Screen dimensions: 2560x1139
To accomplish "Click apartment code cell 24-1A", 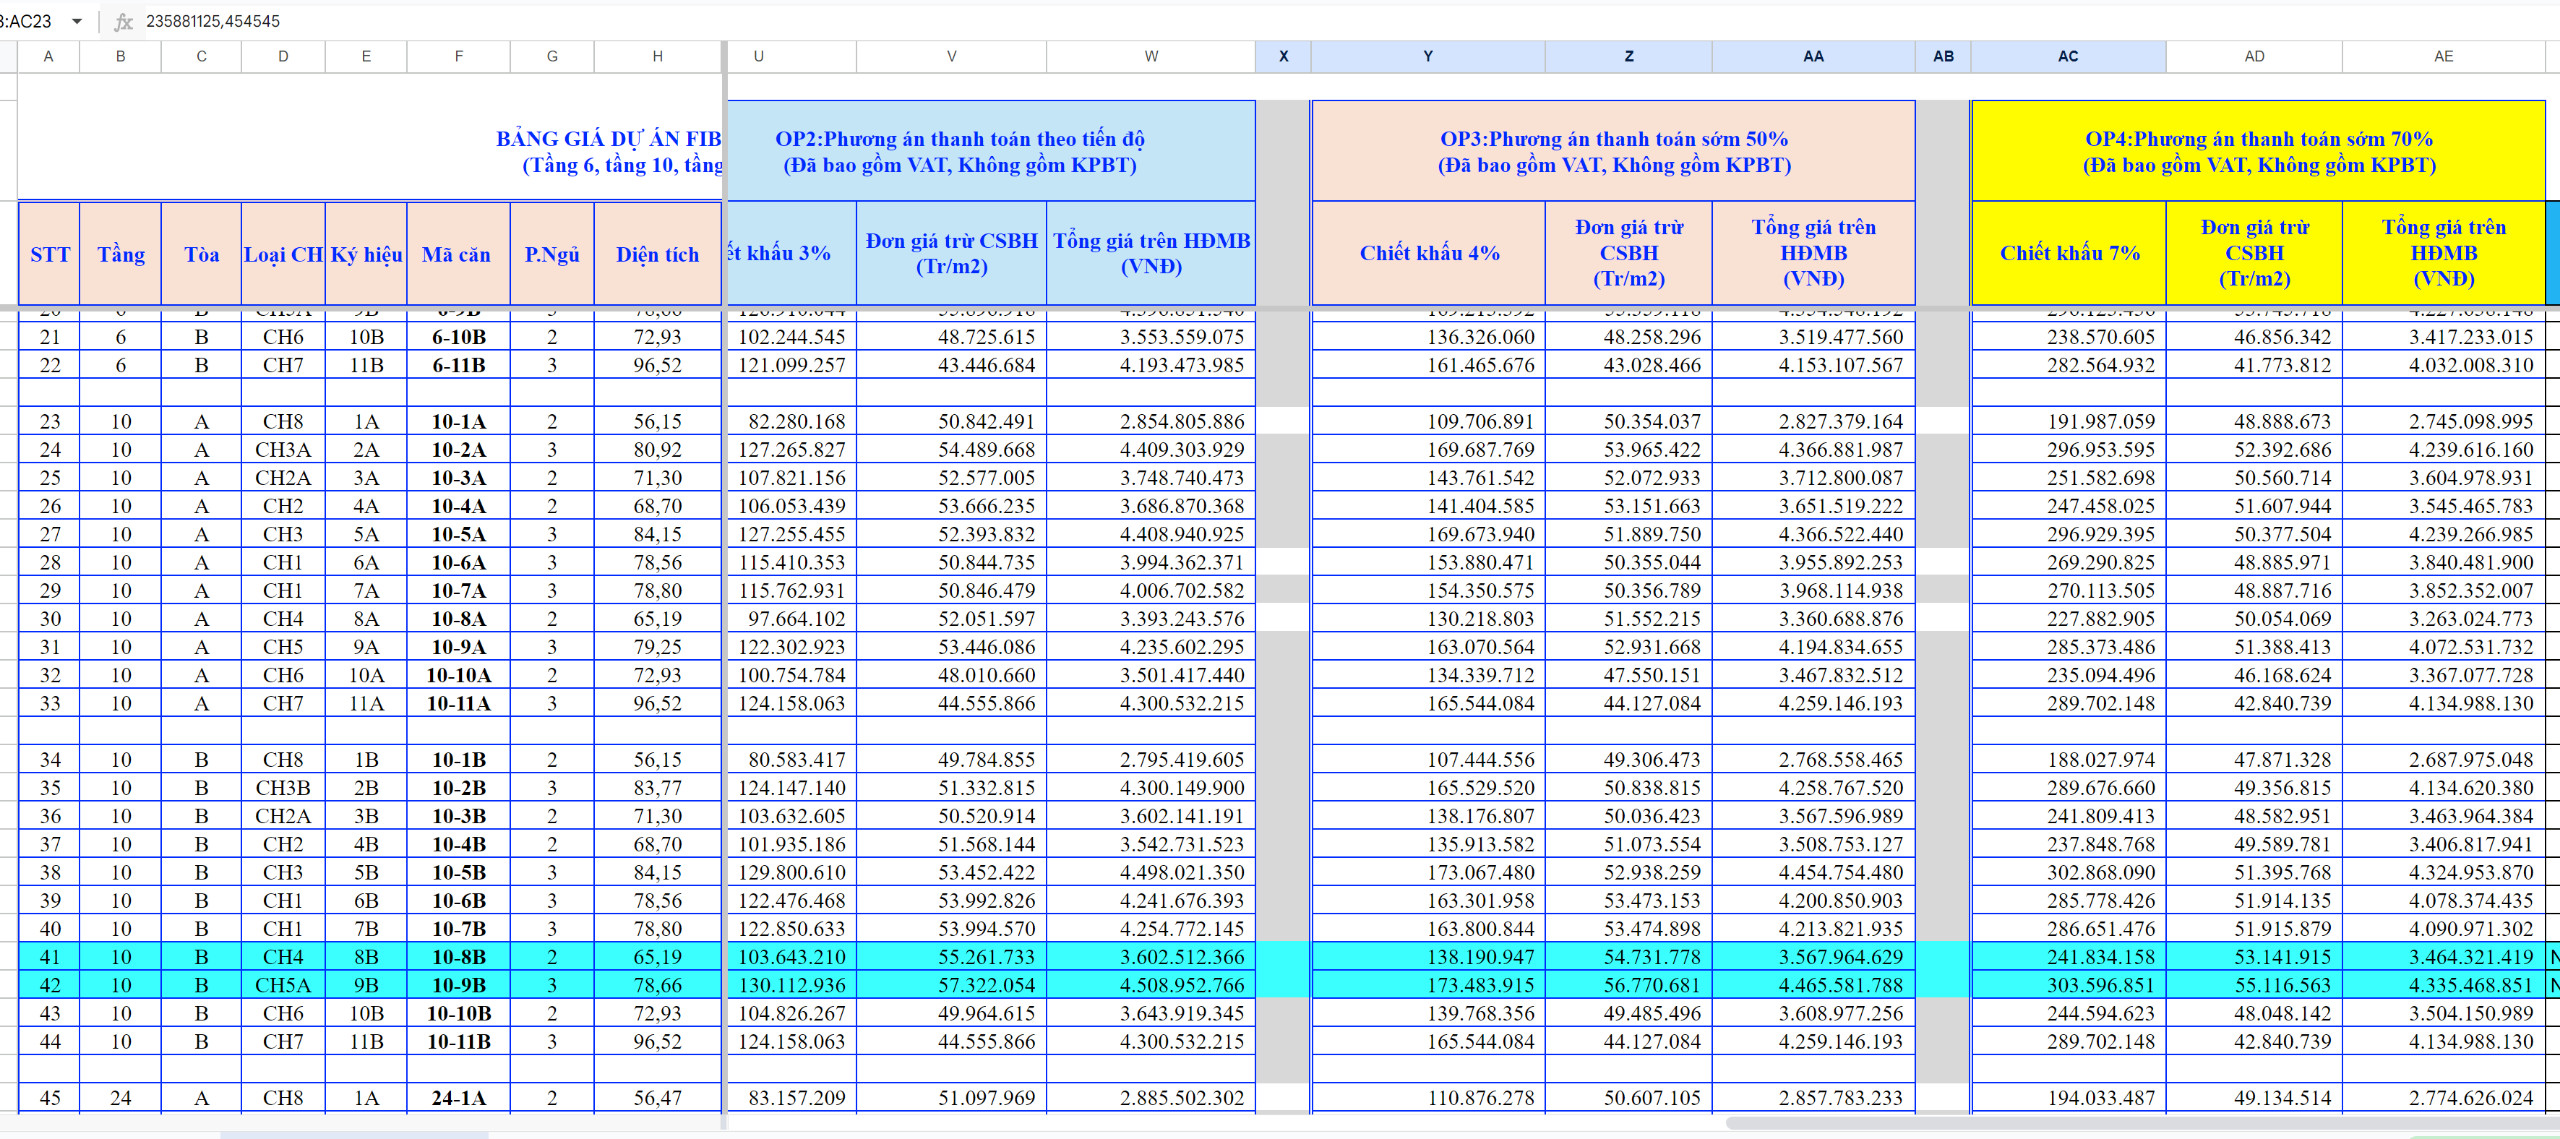I will [x=458, y=1098].
